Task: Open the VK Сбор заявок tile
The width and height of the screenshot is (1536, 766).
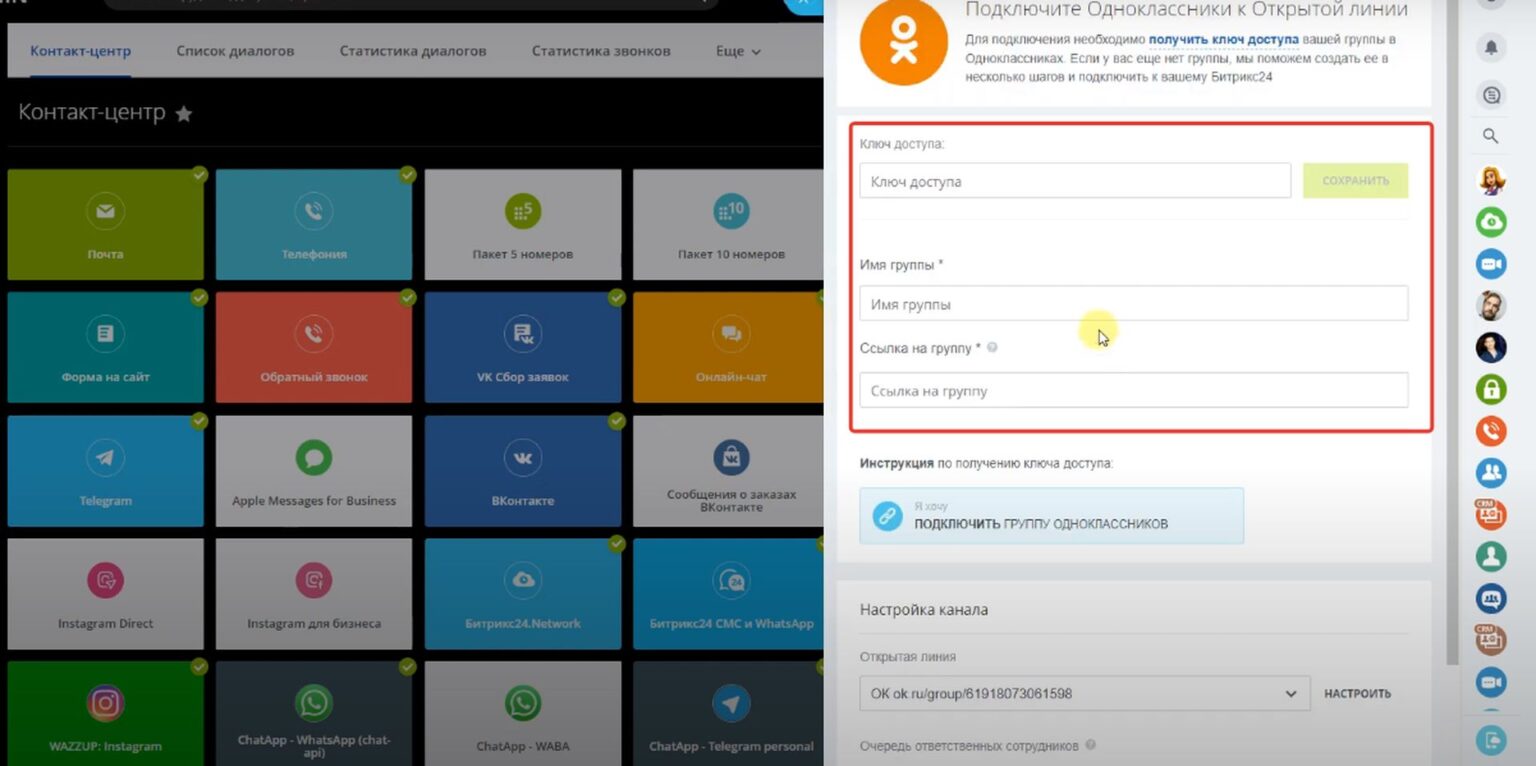Action: (522, 347)
